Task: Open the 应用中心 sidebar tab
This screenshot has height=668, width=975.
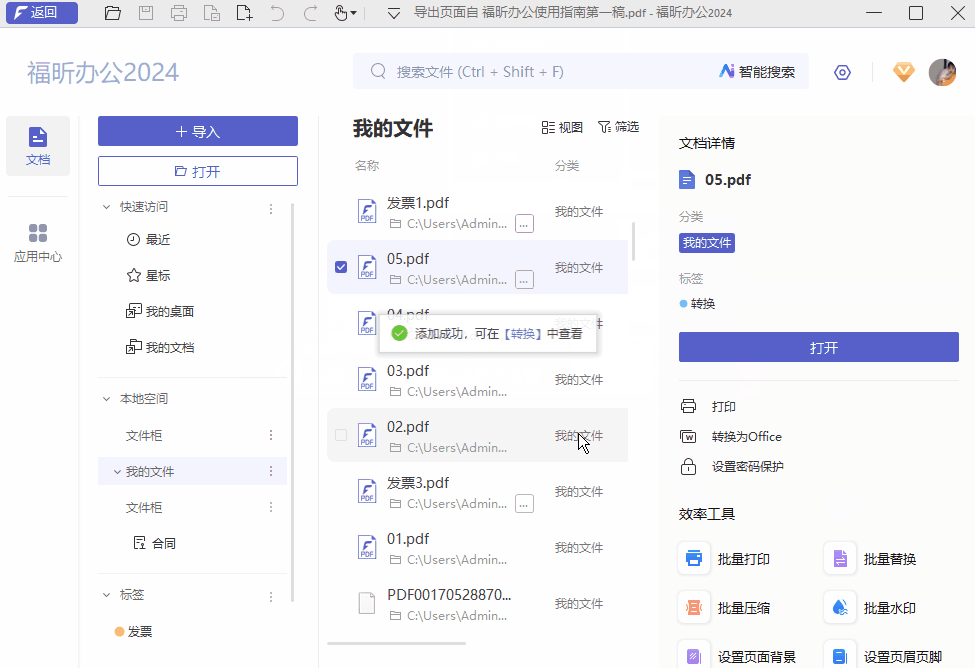Action: (38, 243)
